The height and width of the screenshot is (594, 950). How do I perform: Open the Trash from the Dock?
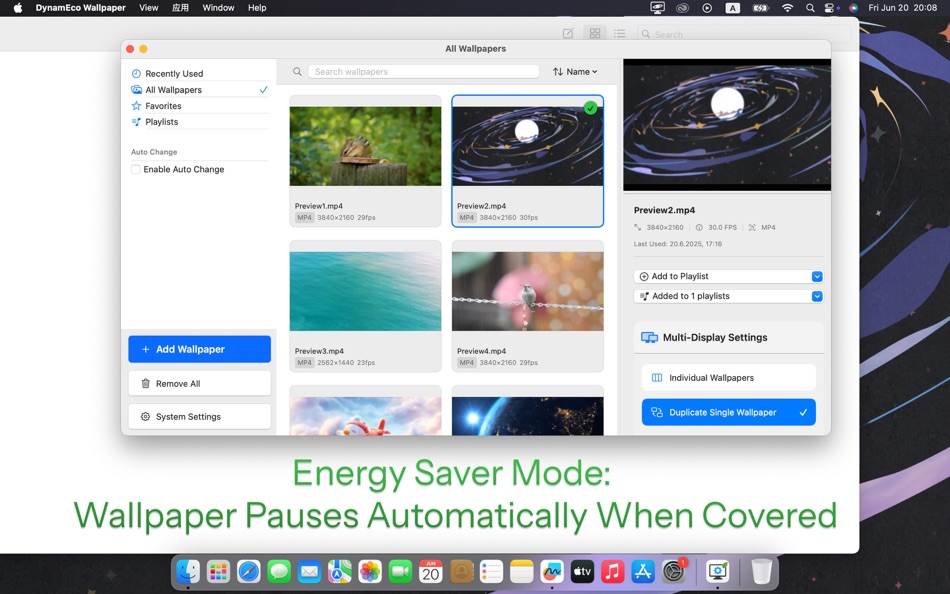761,571
